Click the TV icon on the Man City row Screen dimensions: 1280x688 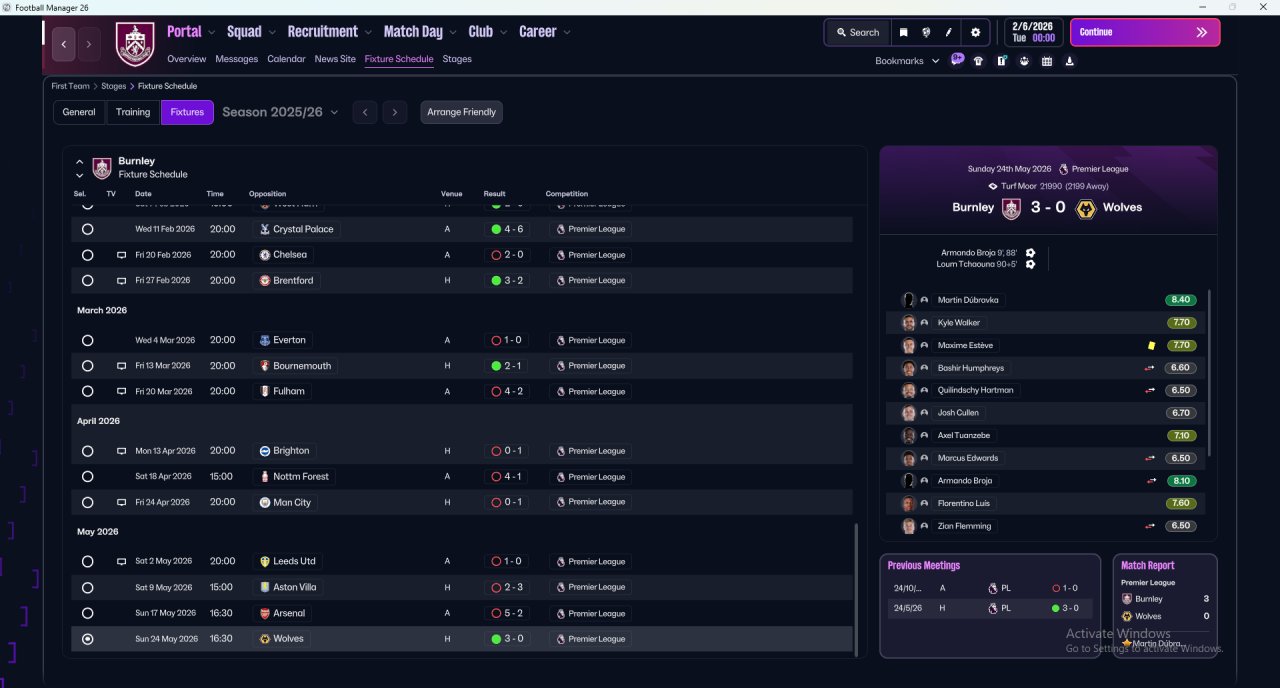(122, 502)
